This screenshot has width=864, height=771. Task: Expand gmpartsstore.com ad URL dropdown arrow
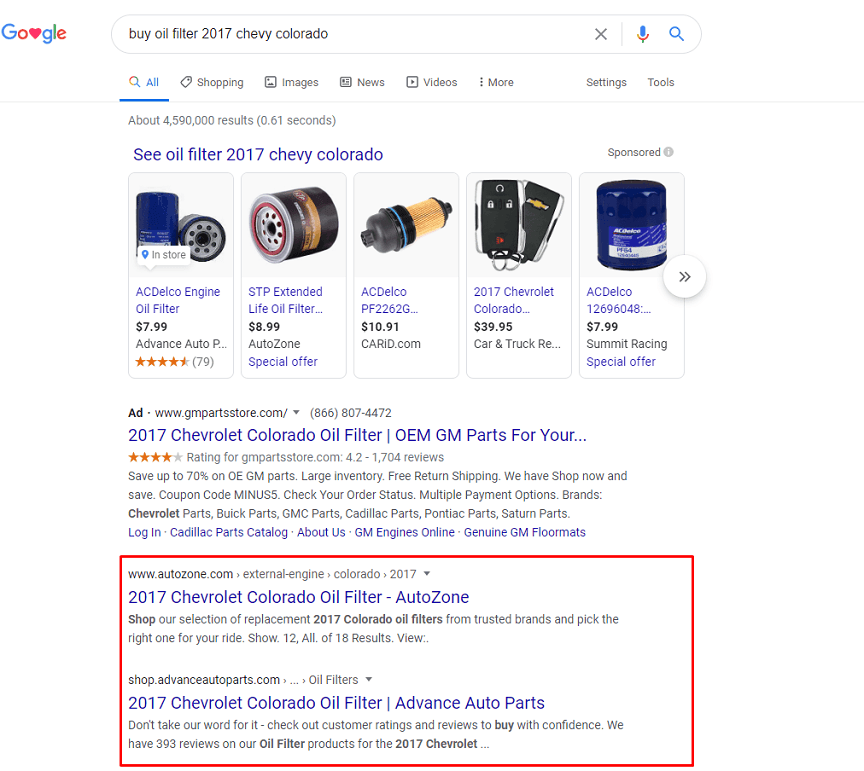click(x=296, y=412)
